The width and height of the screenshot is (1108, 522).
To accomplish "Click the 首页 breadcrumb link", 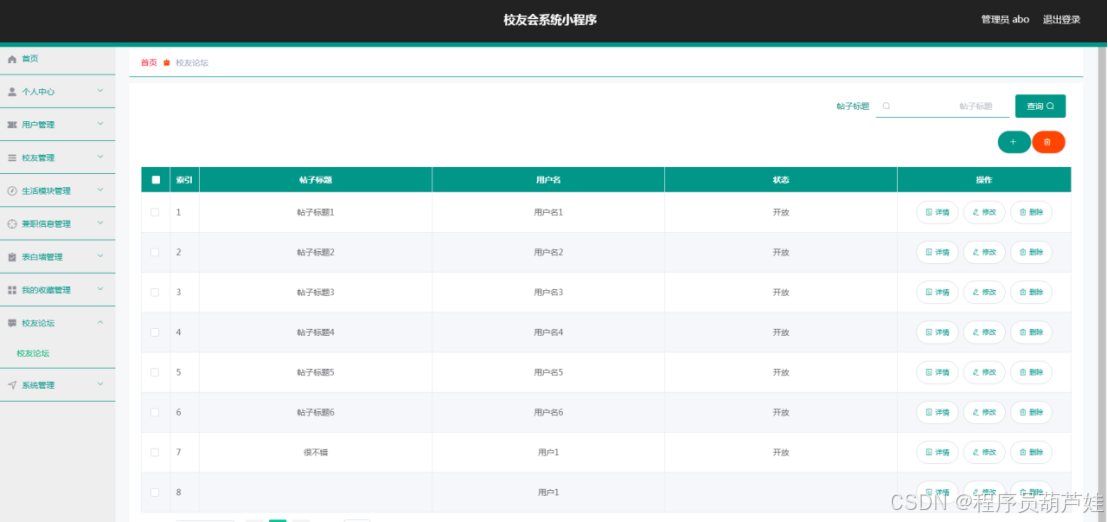I will tap(148, 63).
